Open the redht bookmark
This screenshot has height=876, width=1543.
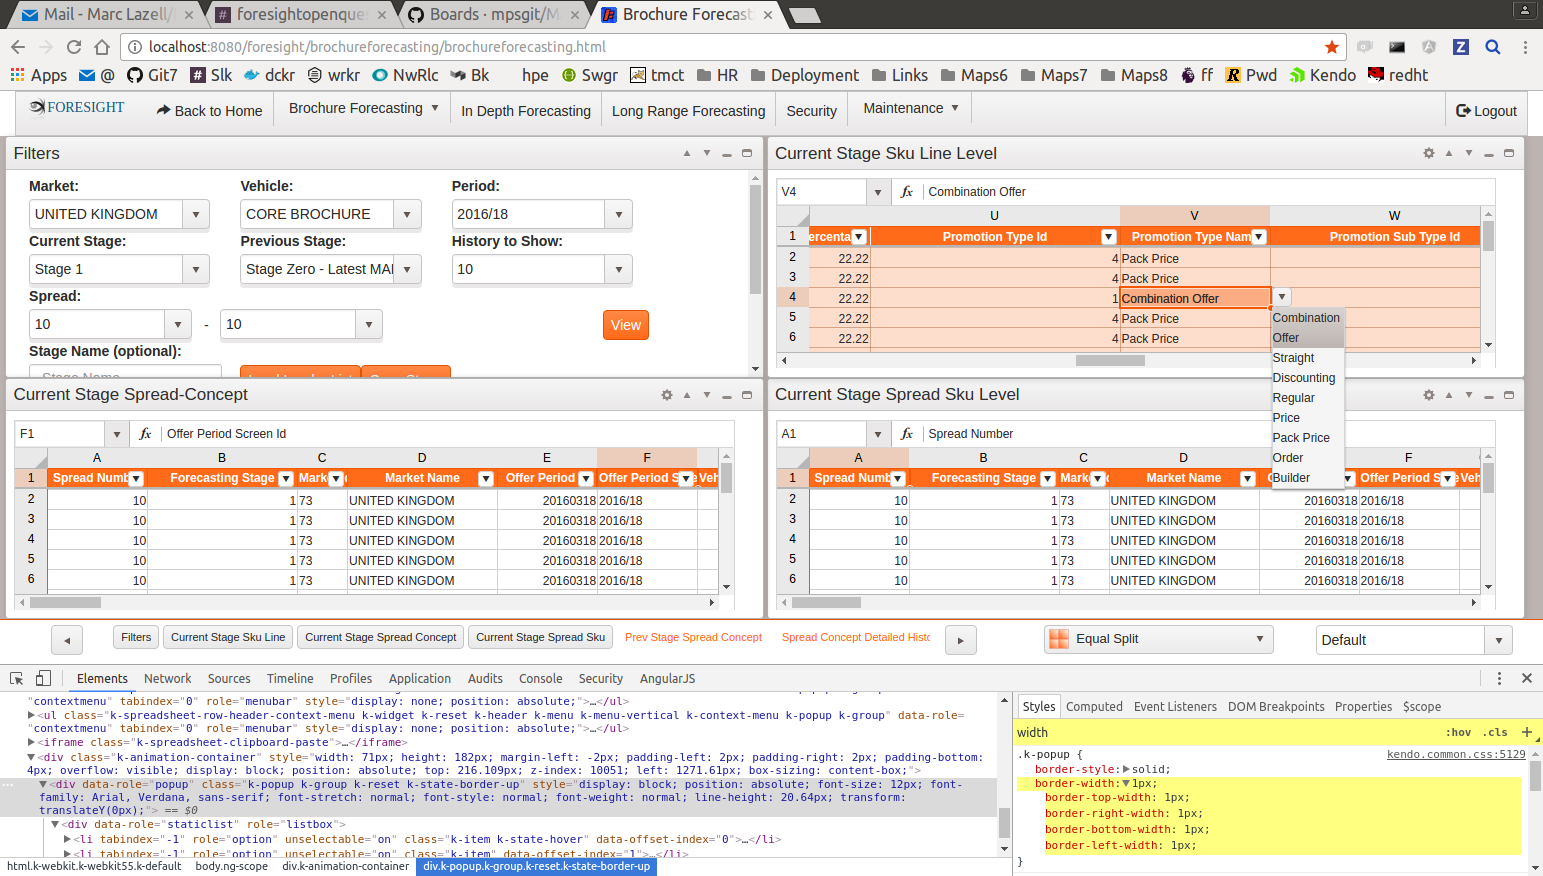coord(1398,75)
